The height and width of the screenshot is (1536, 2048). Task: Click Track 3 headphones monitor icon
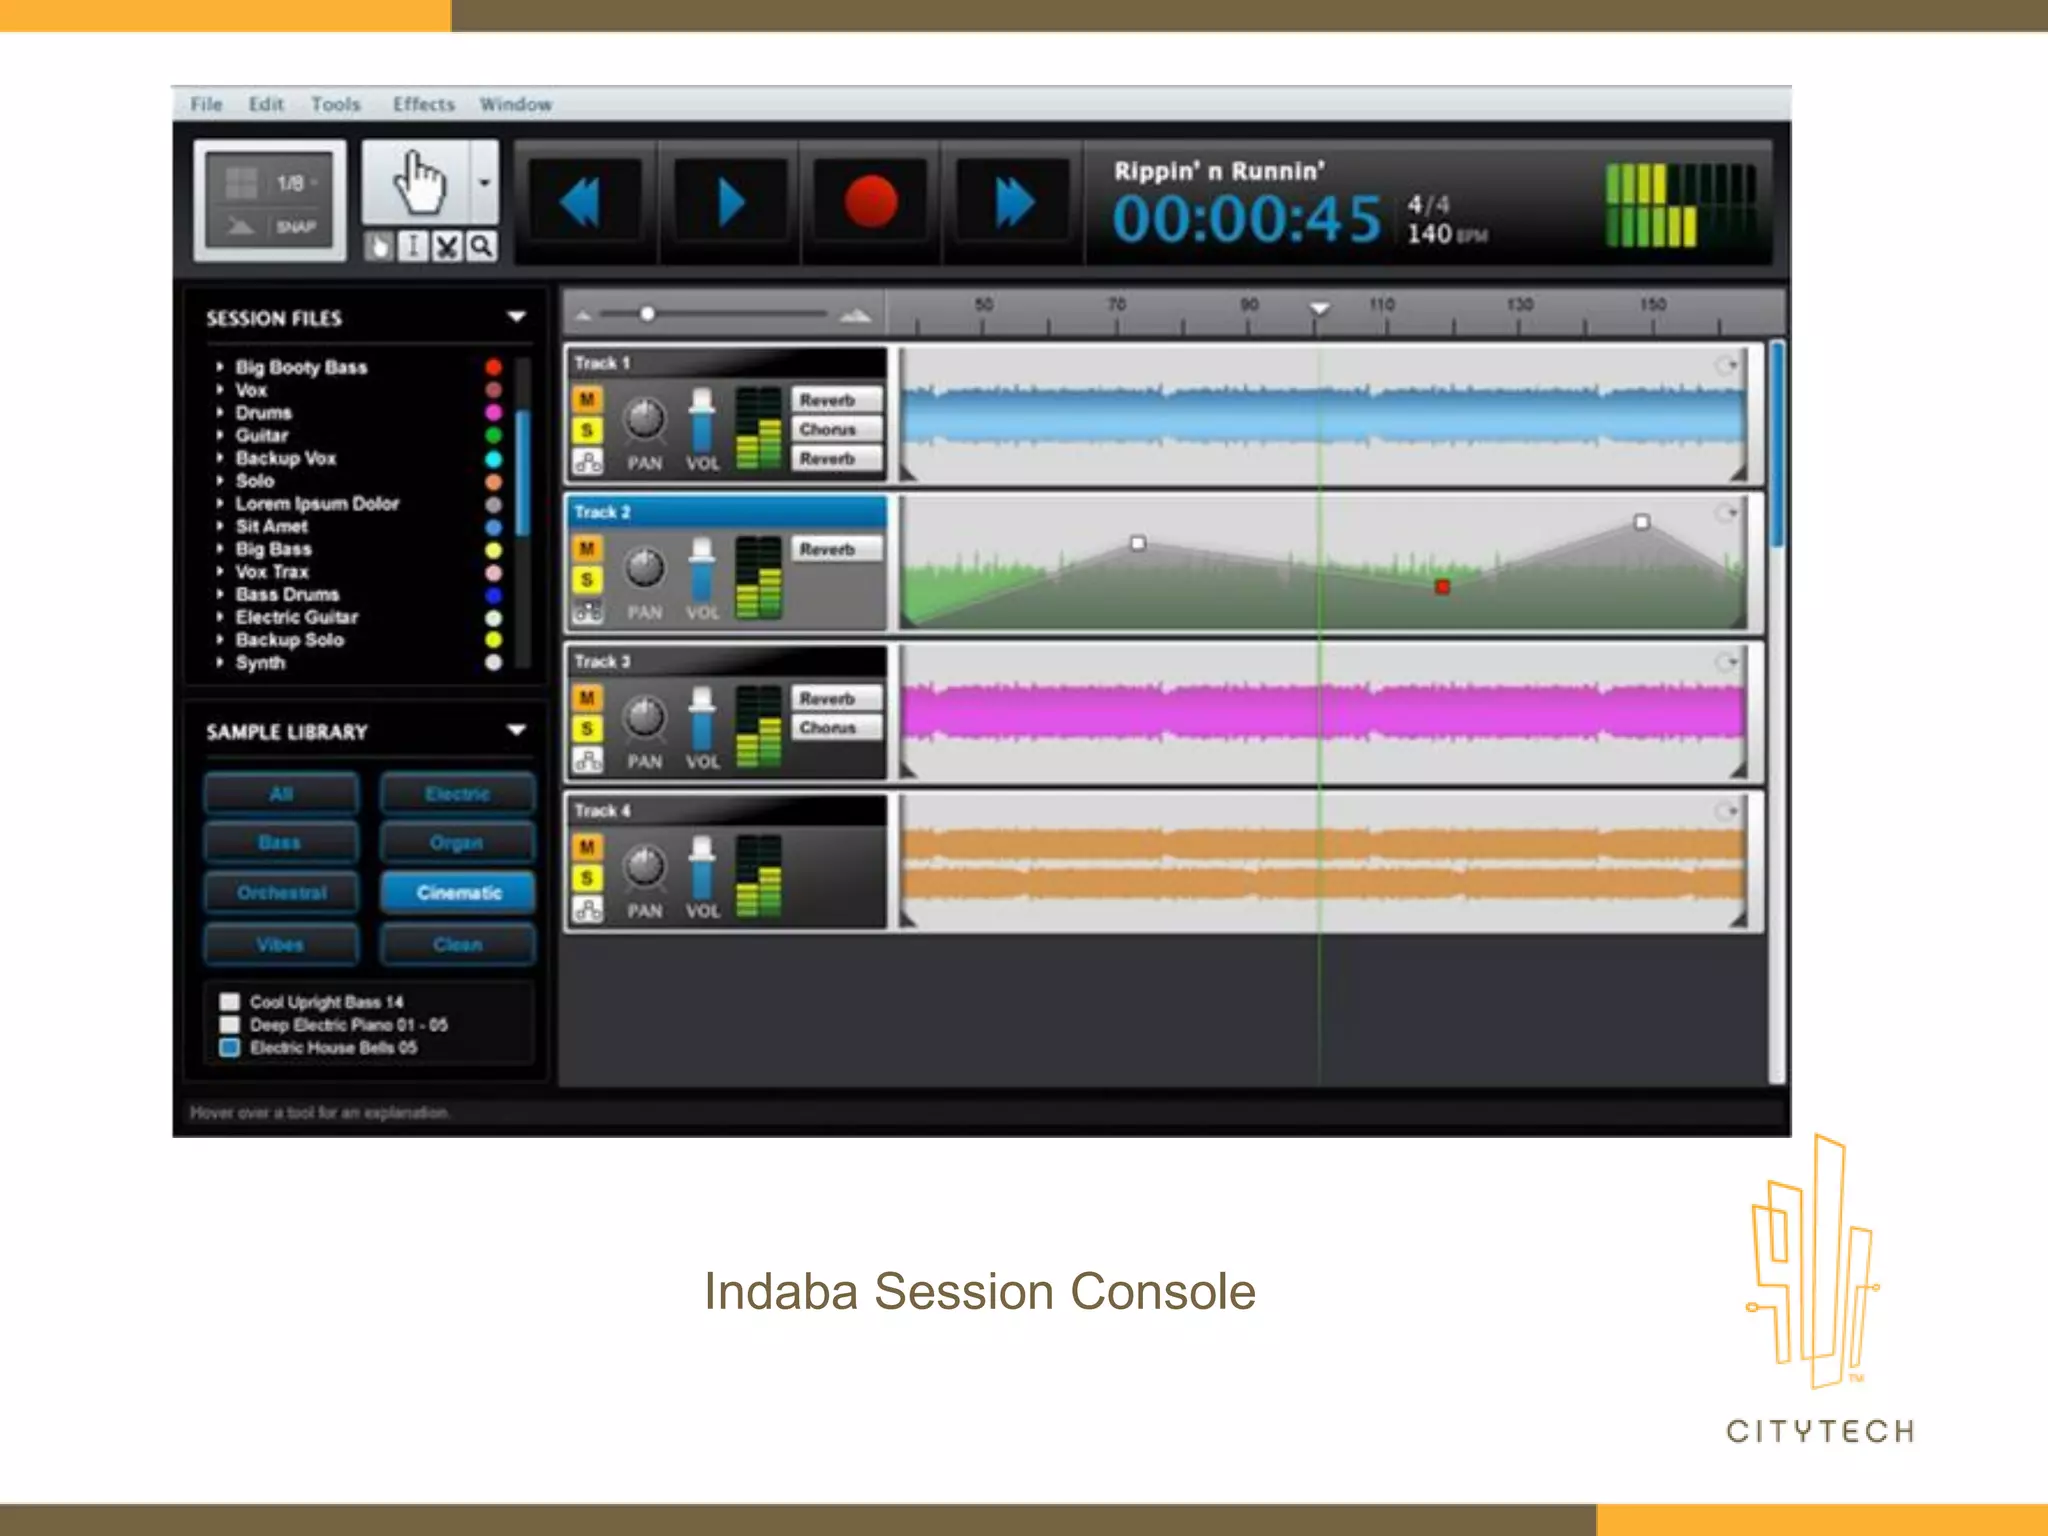(587, 760)
